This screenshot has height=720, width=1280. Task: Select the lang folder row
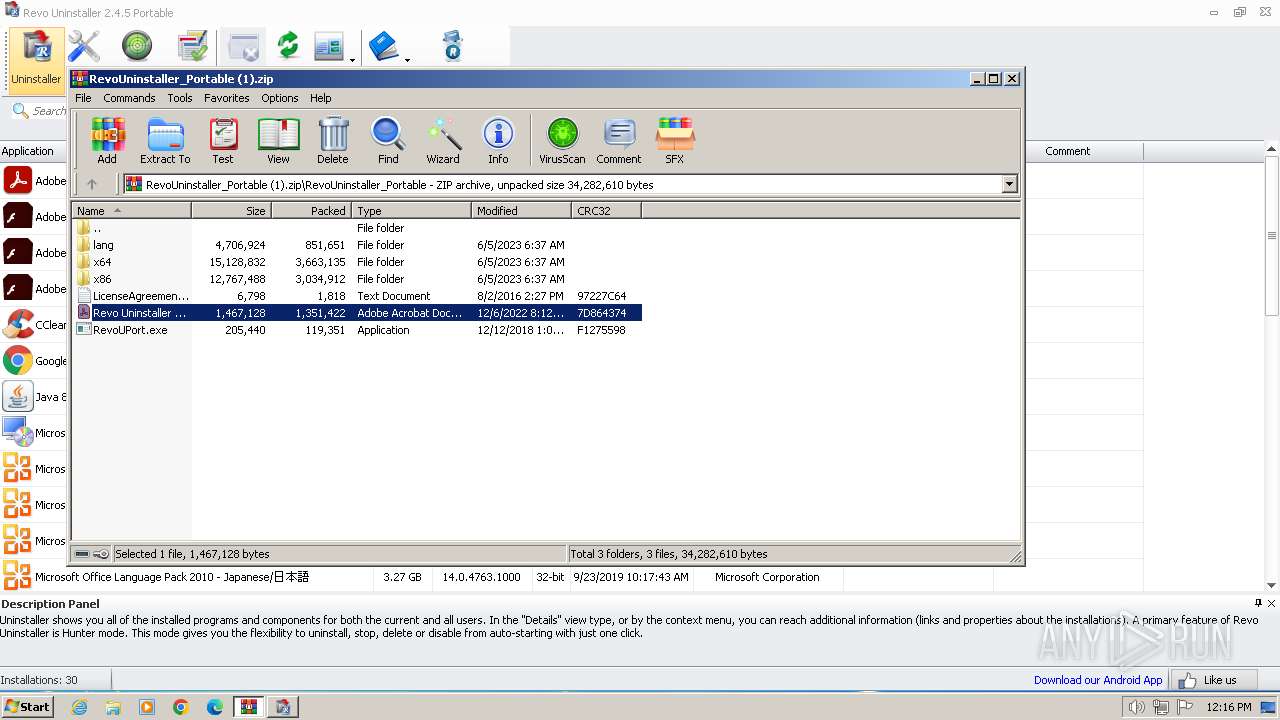coord(356,245)
